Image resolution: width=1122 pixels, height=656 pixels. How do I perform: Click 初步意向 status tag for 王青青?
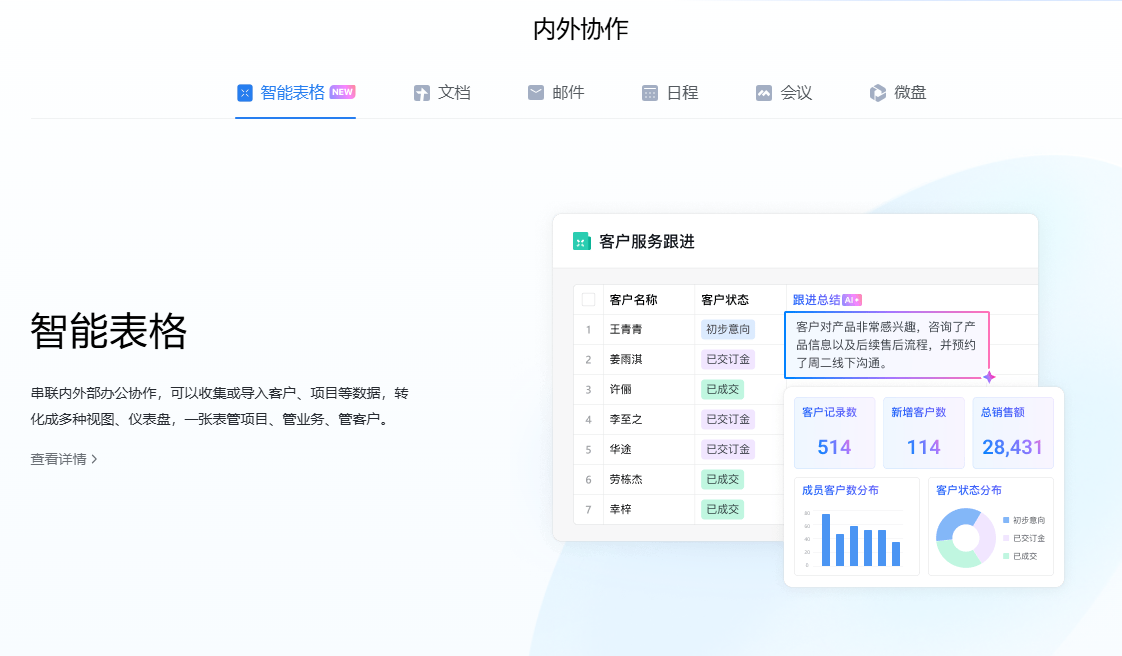pyautogui.click(x=728, y=329)
